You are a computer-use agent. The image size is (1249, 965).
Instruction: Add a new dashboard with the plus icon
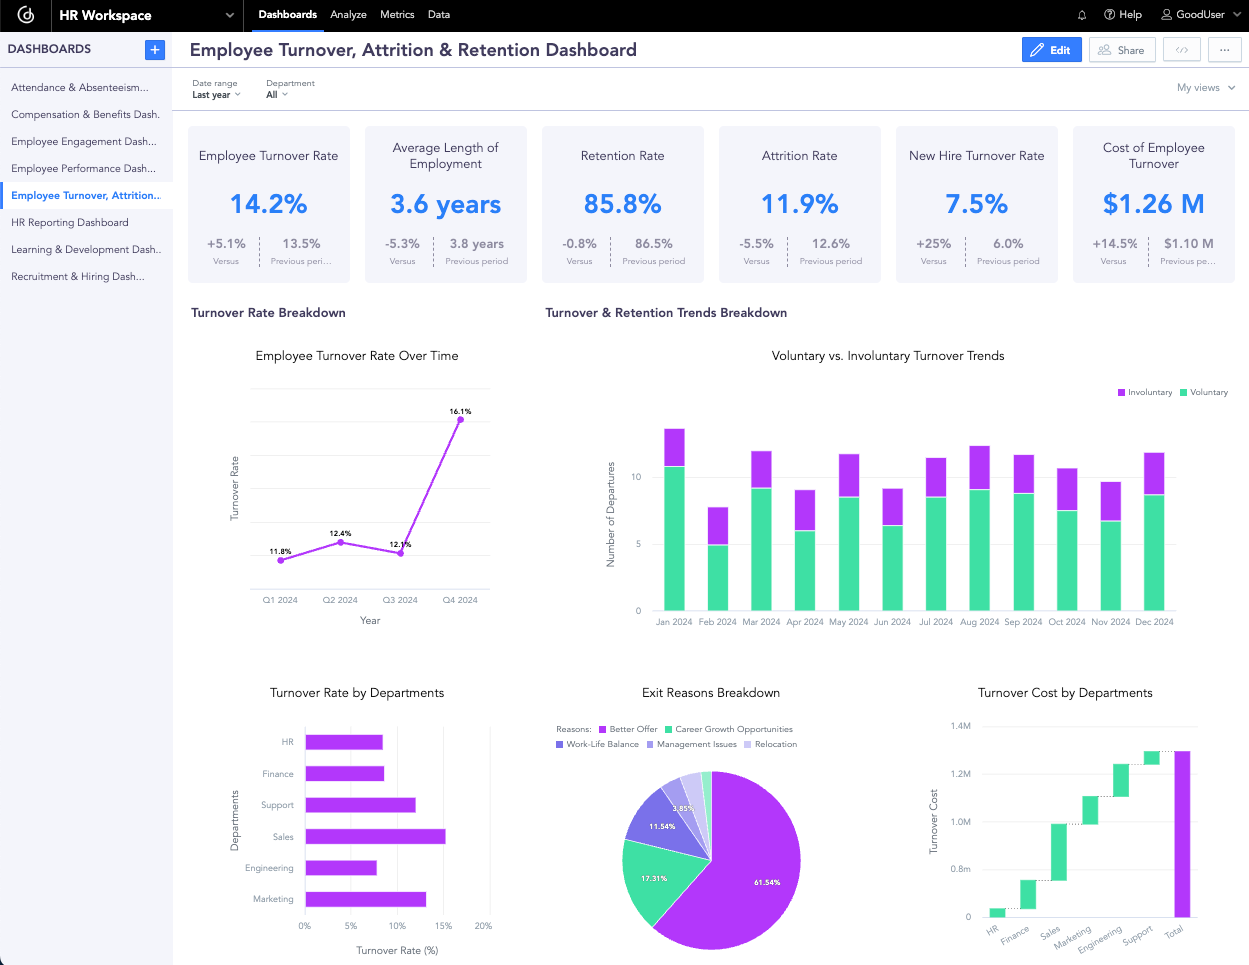154,49
